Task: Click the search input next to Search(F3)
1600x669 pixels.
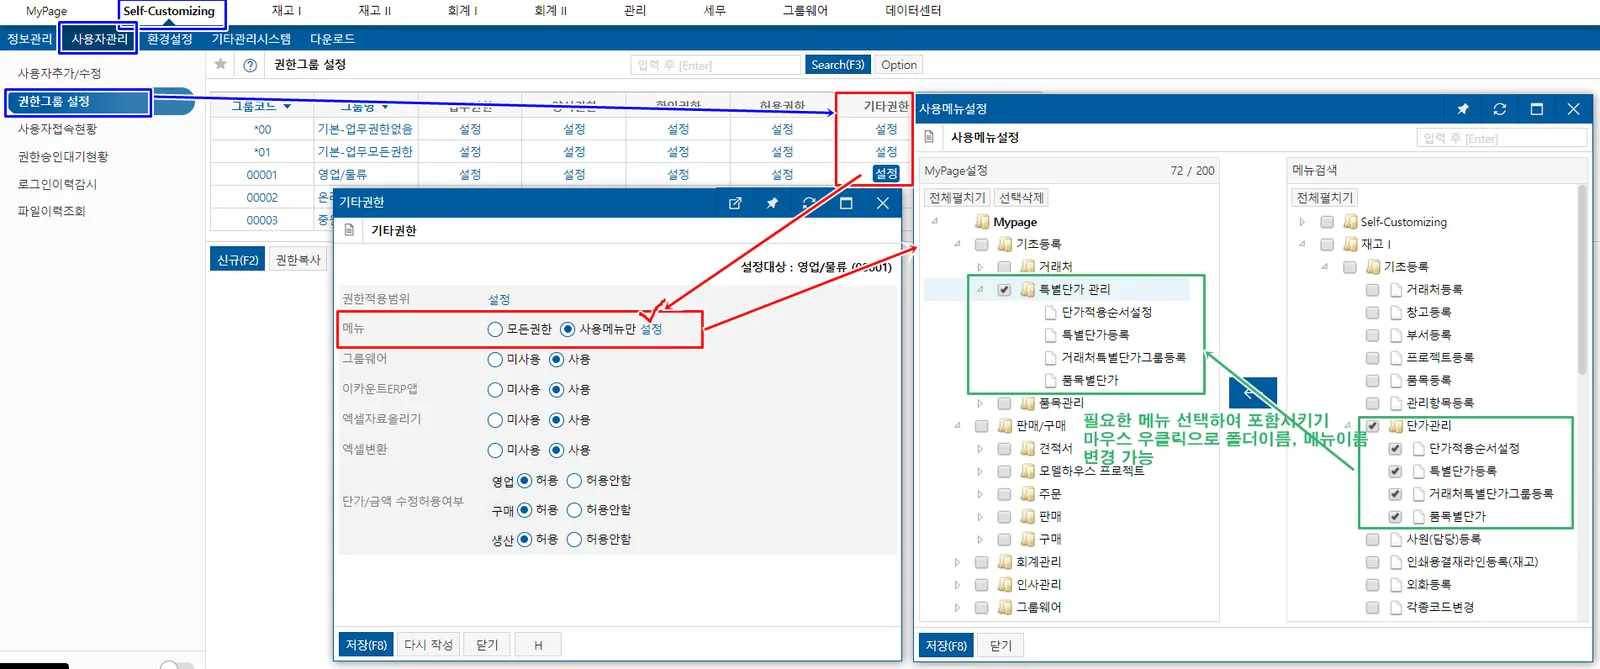Action: click(x=716, y=65)
